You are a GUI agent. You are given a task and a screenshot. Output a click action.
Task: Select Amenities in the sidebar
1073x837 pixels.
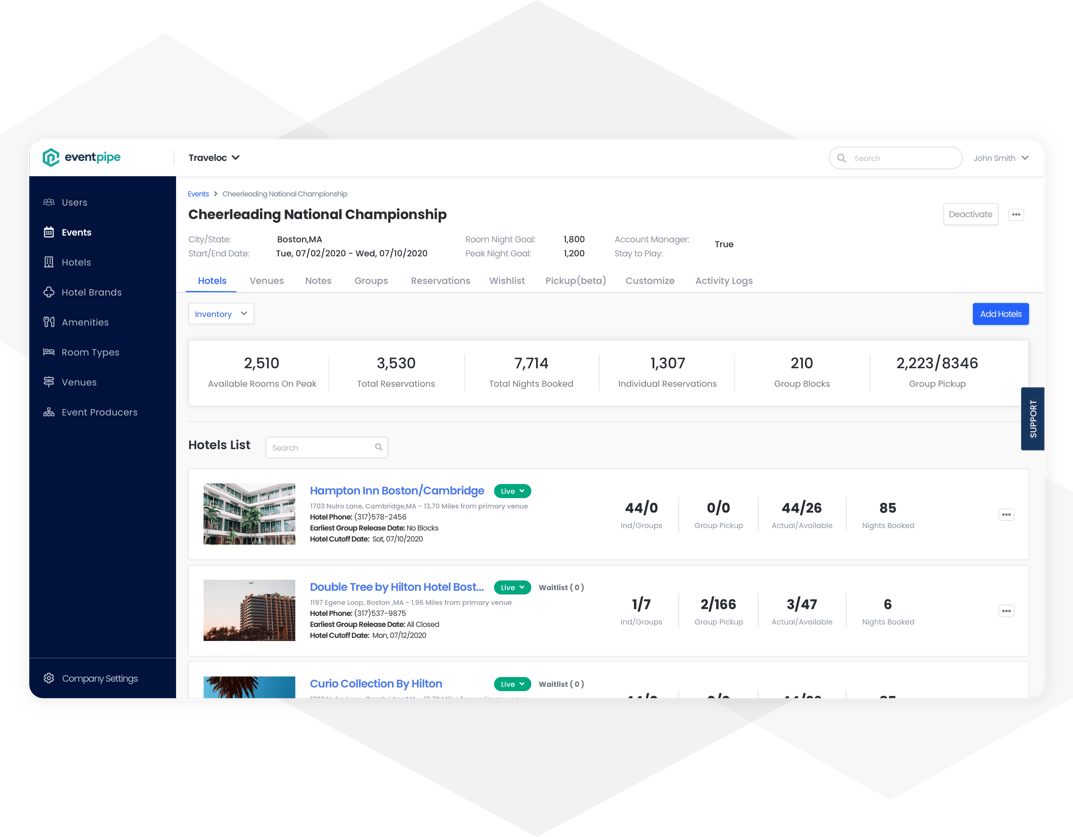[x=85, y=322]
